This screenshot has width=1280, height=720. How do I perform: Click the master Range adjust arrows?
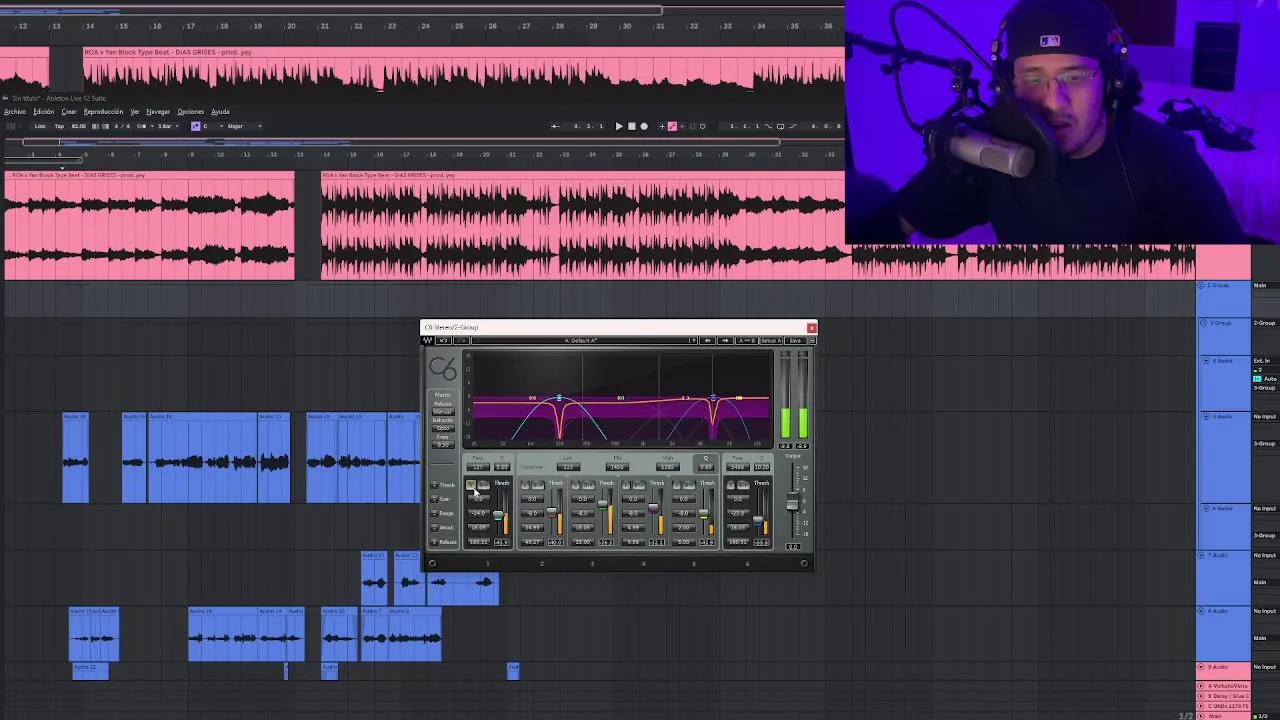pos(434,513)
